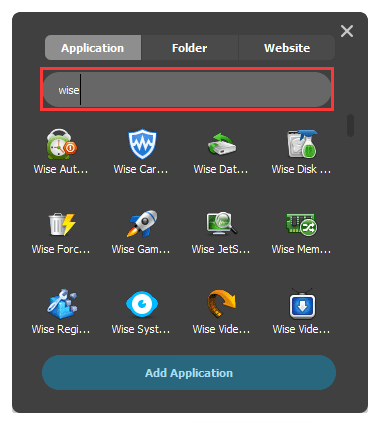380x425 pixels.
Task: Click the 'Wise Aut...' label
Action: [61, 169]
